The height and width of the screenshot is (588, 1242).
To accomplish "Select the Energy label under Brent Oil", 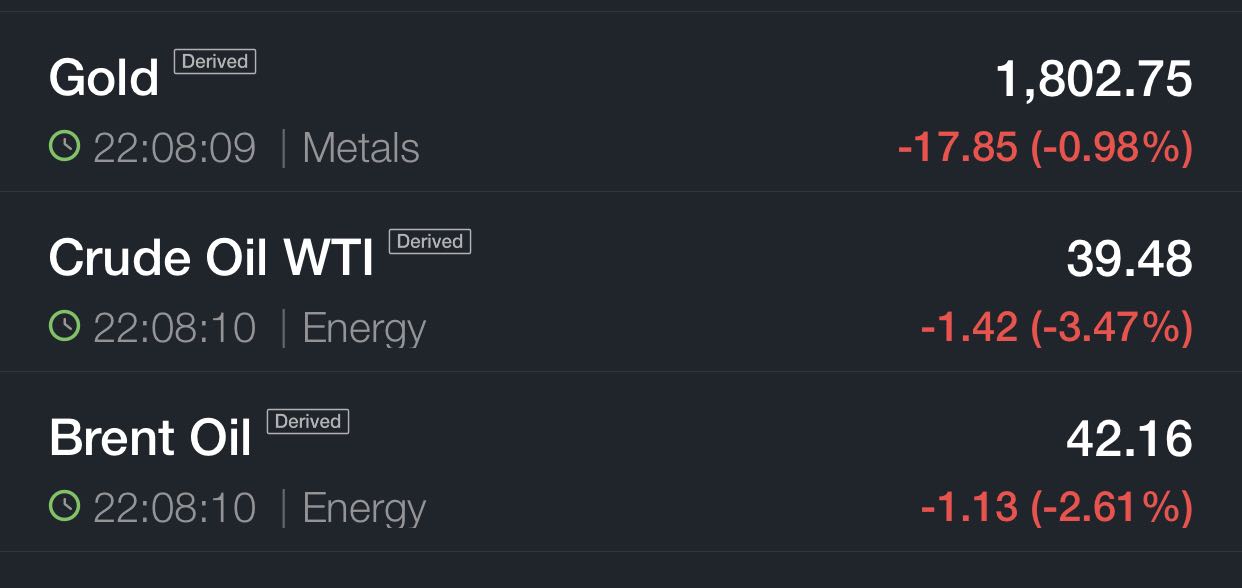I will click(364, 509).
